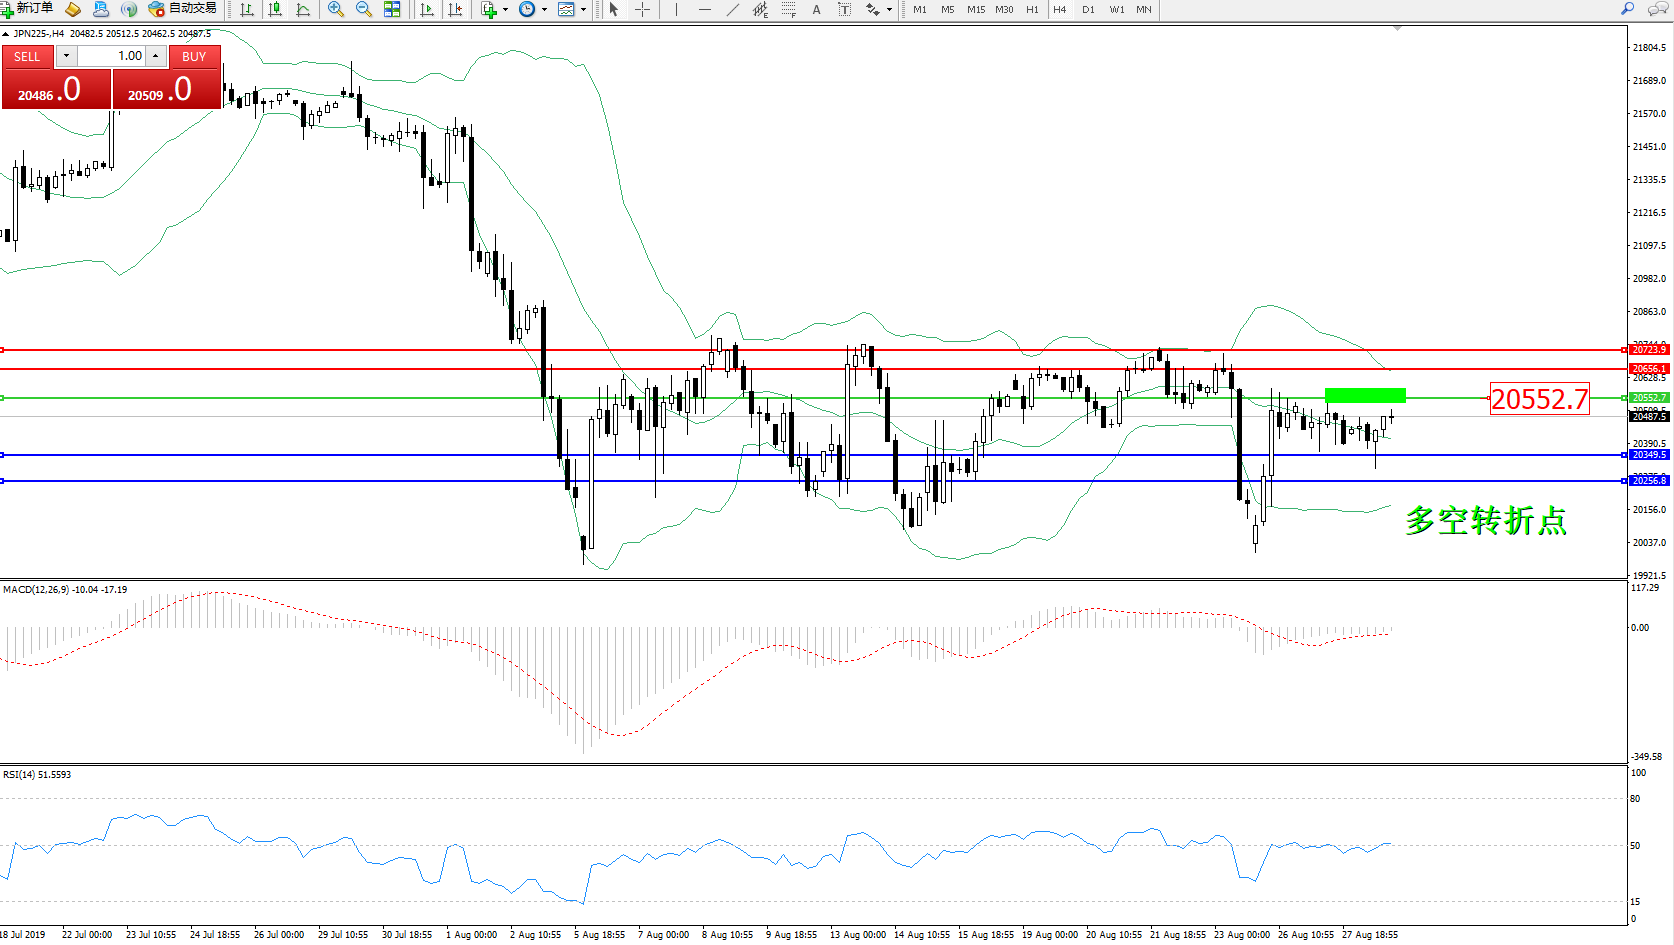The height and width of the screenshot is (945, 1674).
Task: Toggle the chart auto-scroll icon
Action: coord(427,9)
